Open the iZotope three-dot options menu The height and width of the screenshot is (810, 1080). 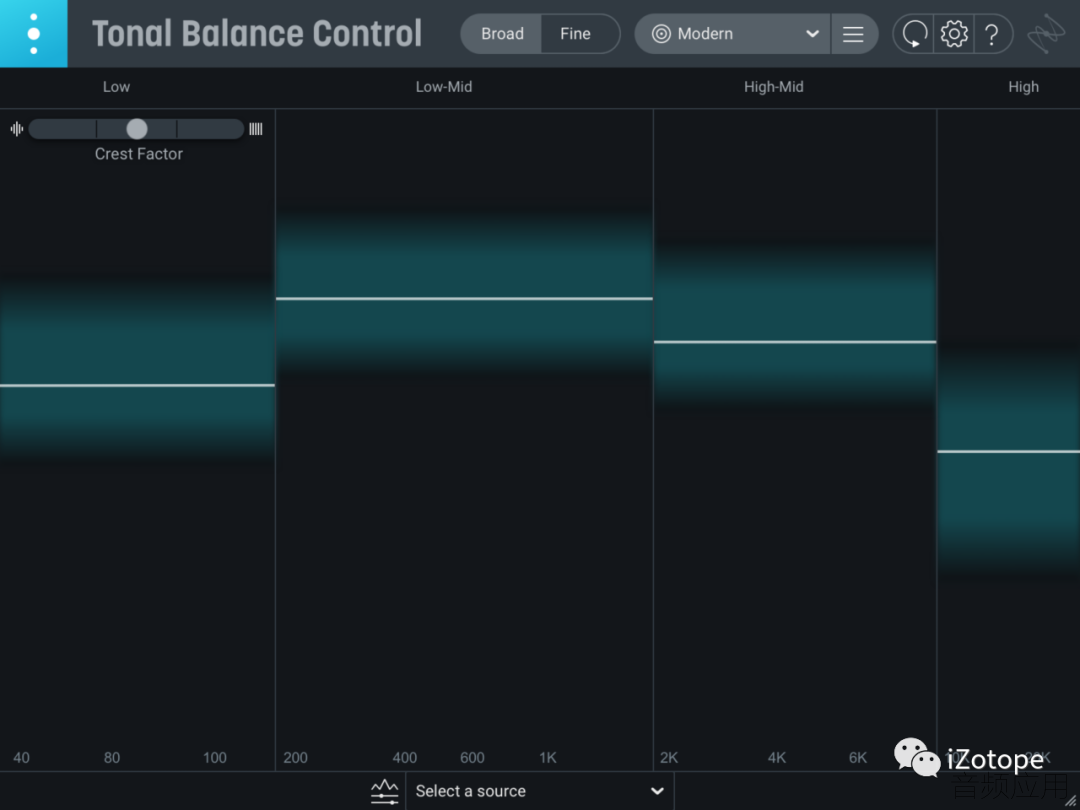(34, 34)
